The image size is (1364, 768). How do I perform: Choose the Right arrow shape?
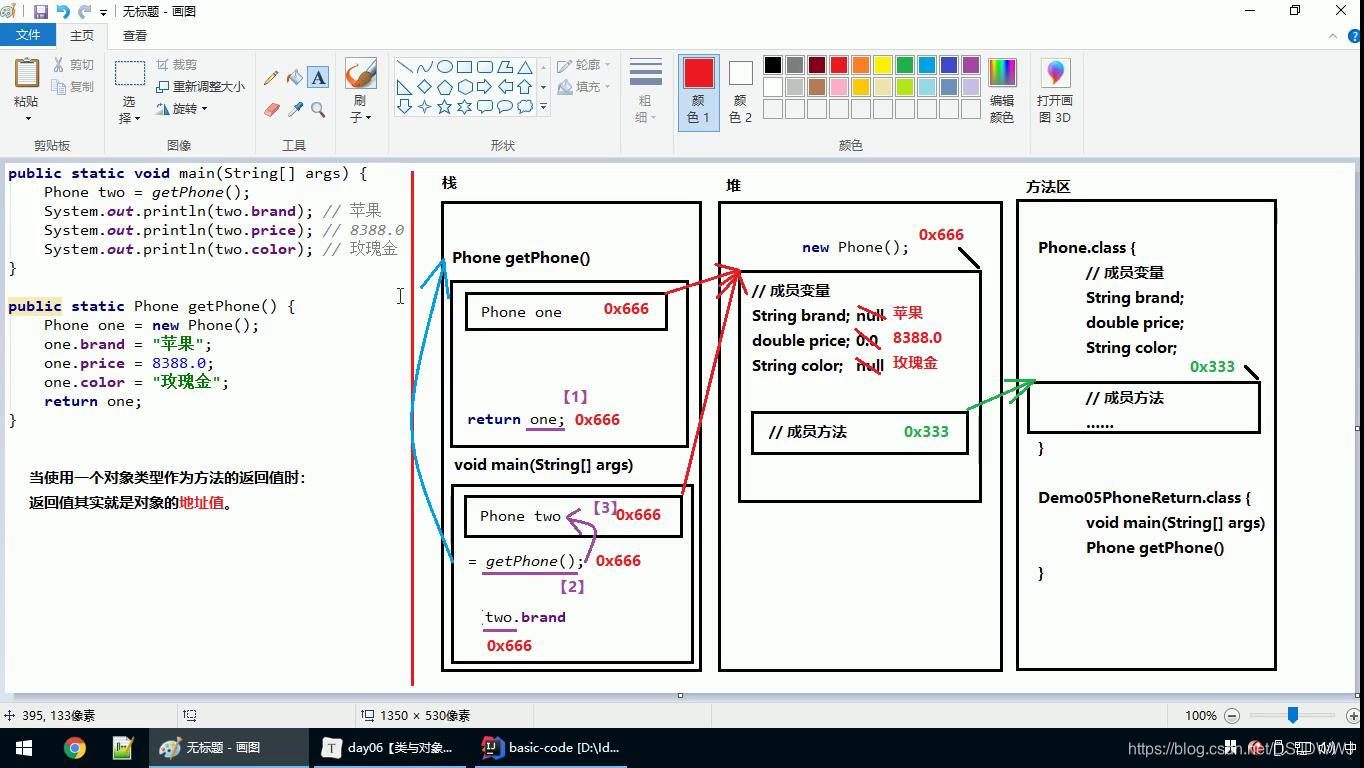[x=484, y=87]
